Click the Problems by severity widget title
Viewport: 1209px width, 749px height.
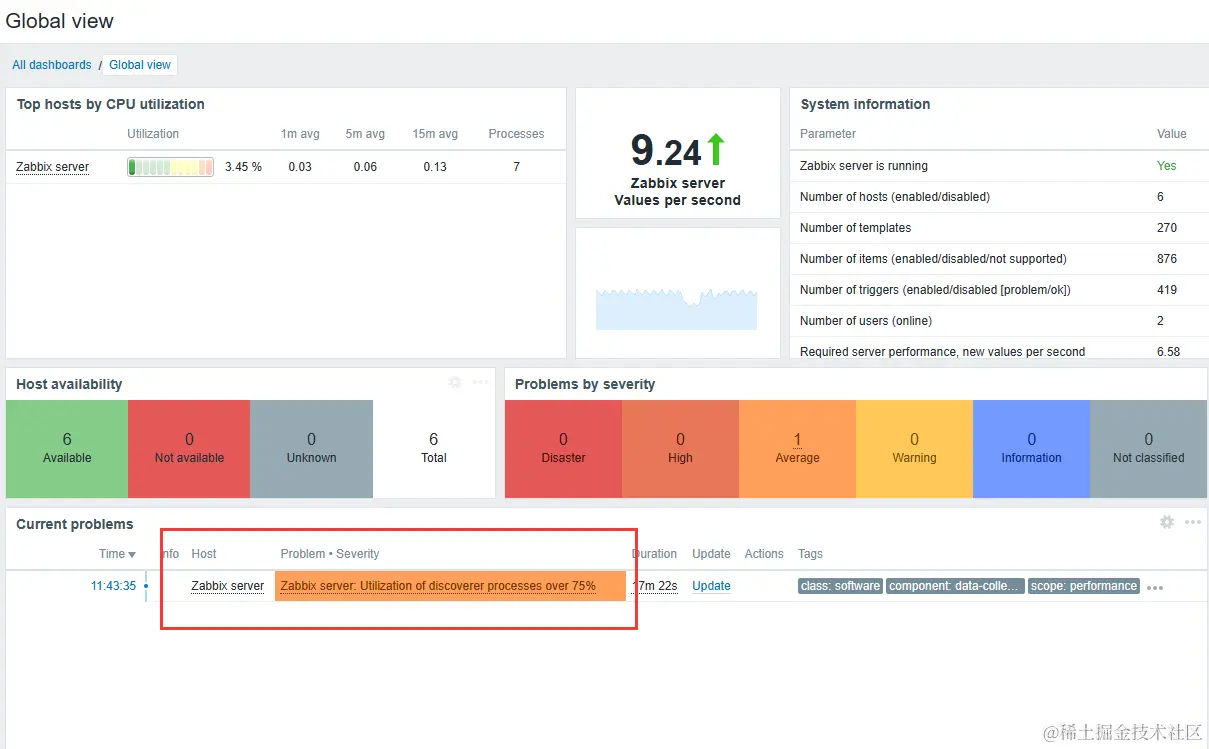tap(585, 384)
